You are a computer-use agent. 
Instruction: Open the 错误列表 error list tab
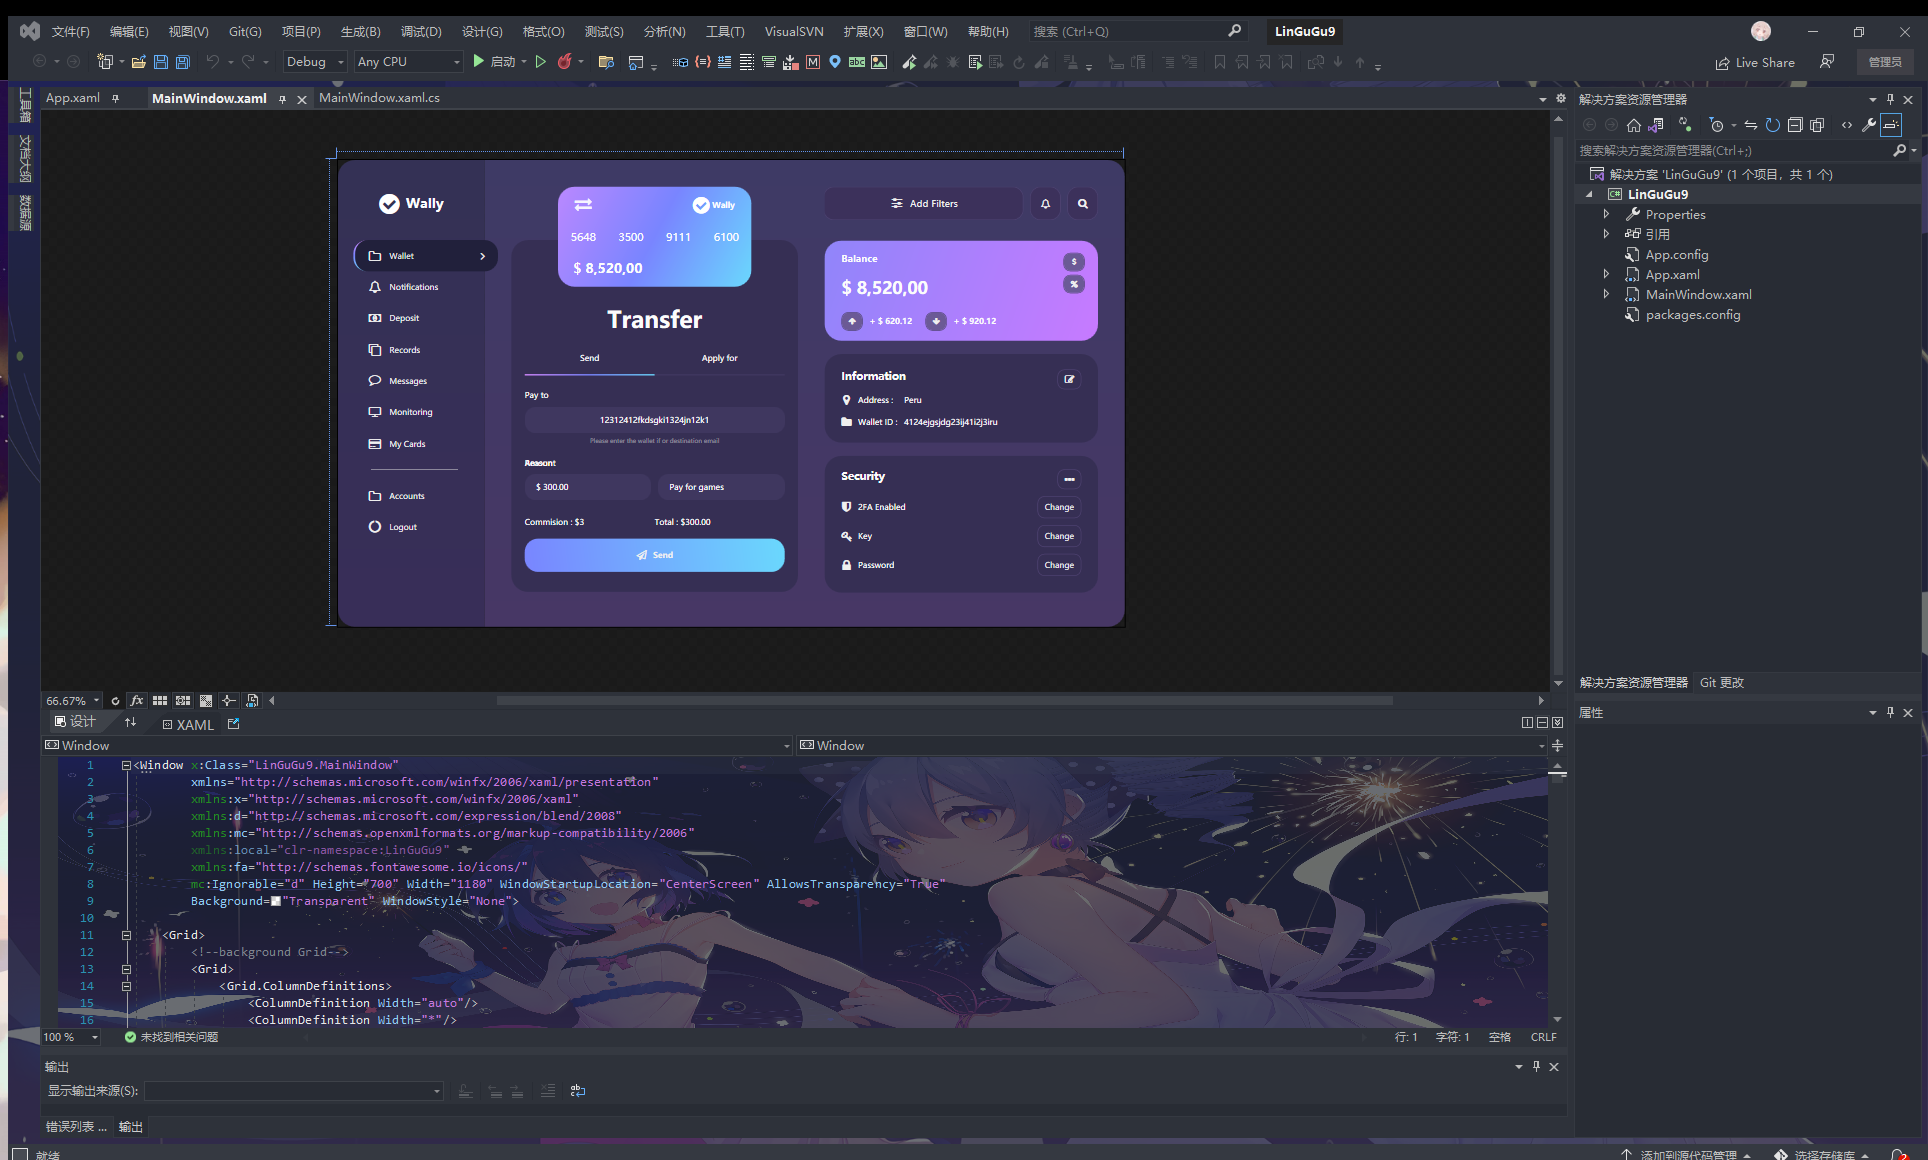[76, 1126]
